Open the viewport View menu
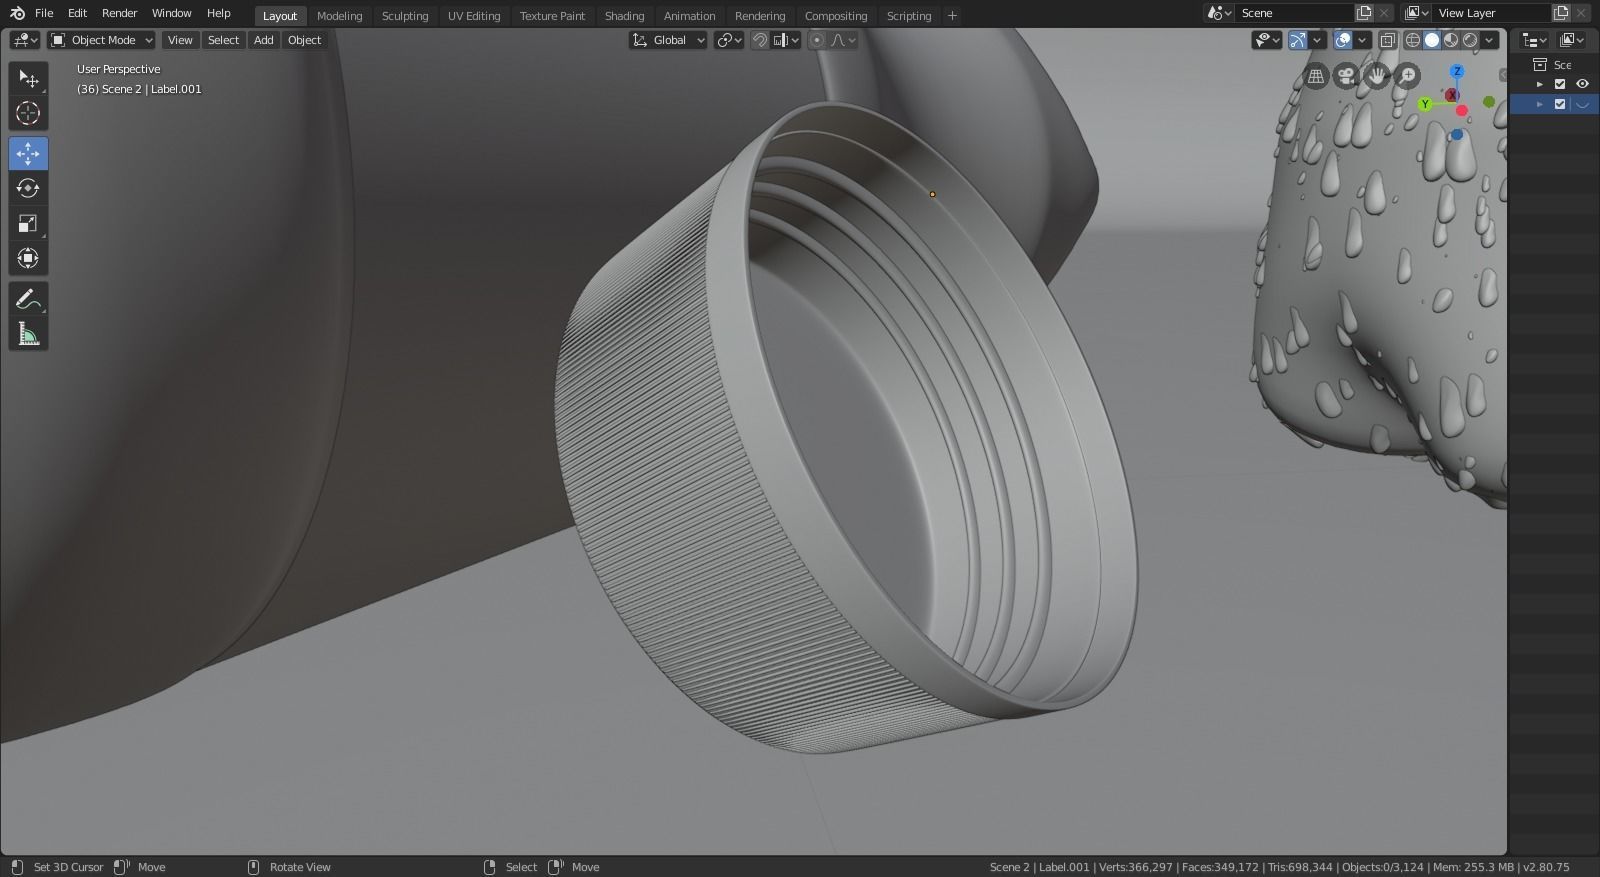The image size is (1600, 877). 180,40
